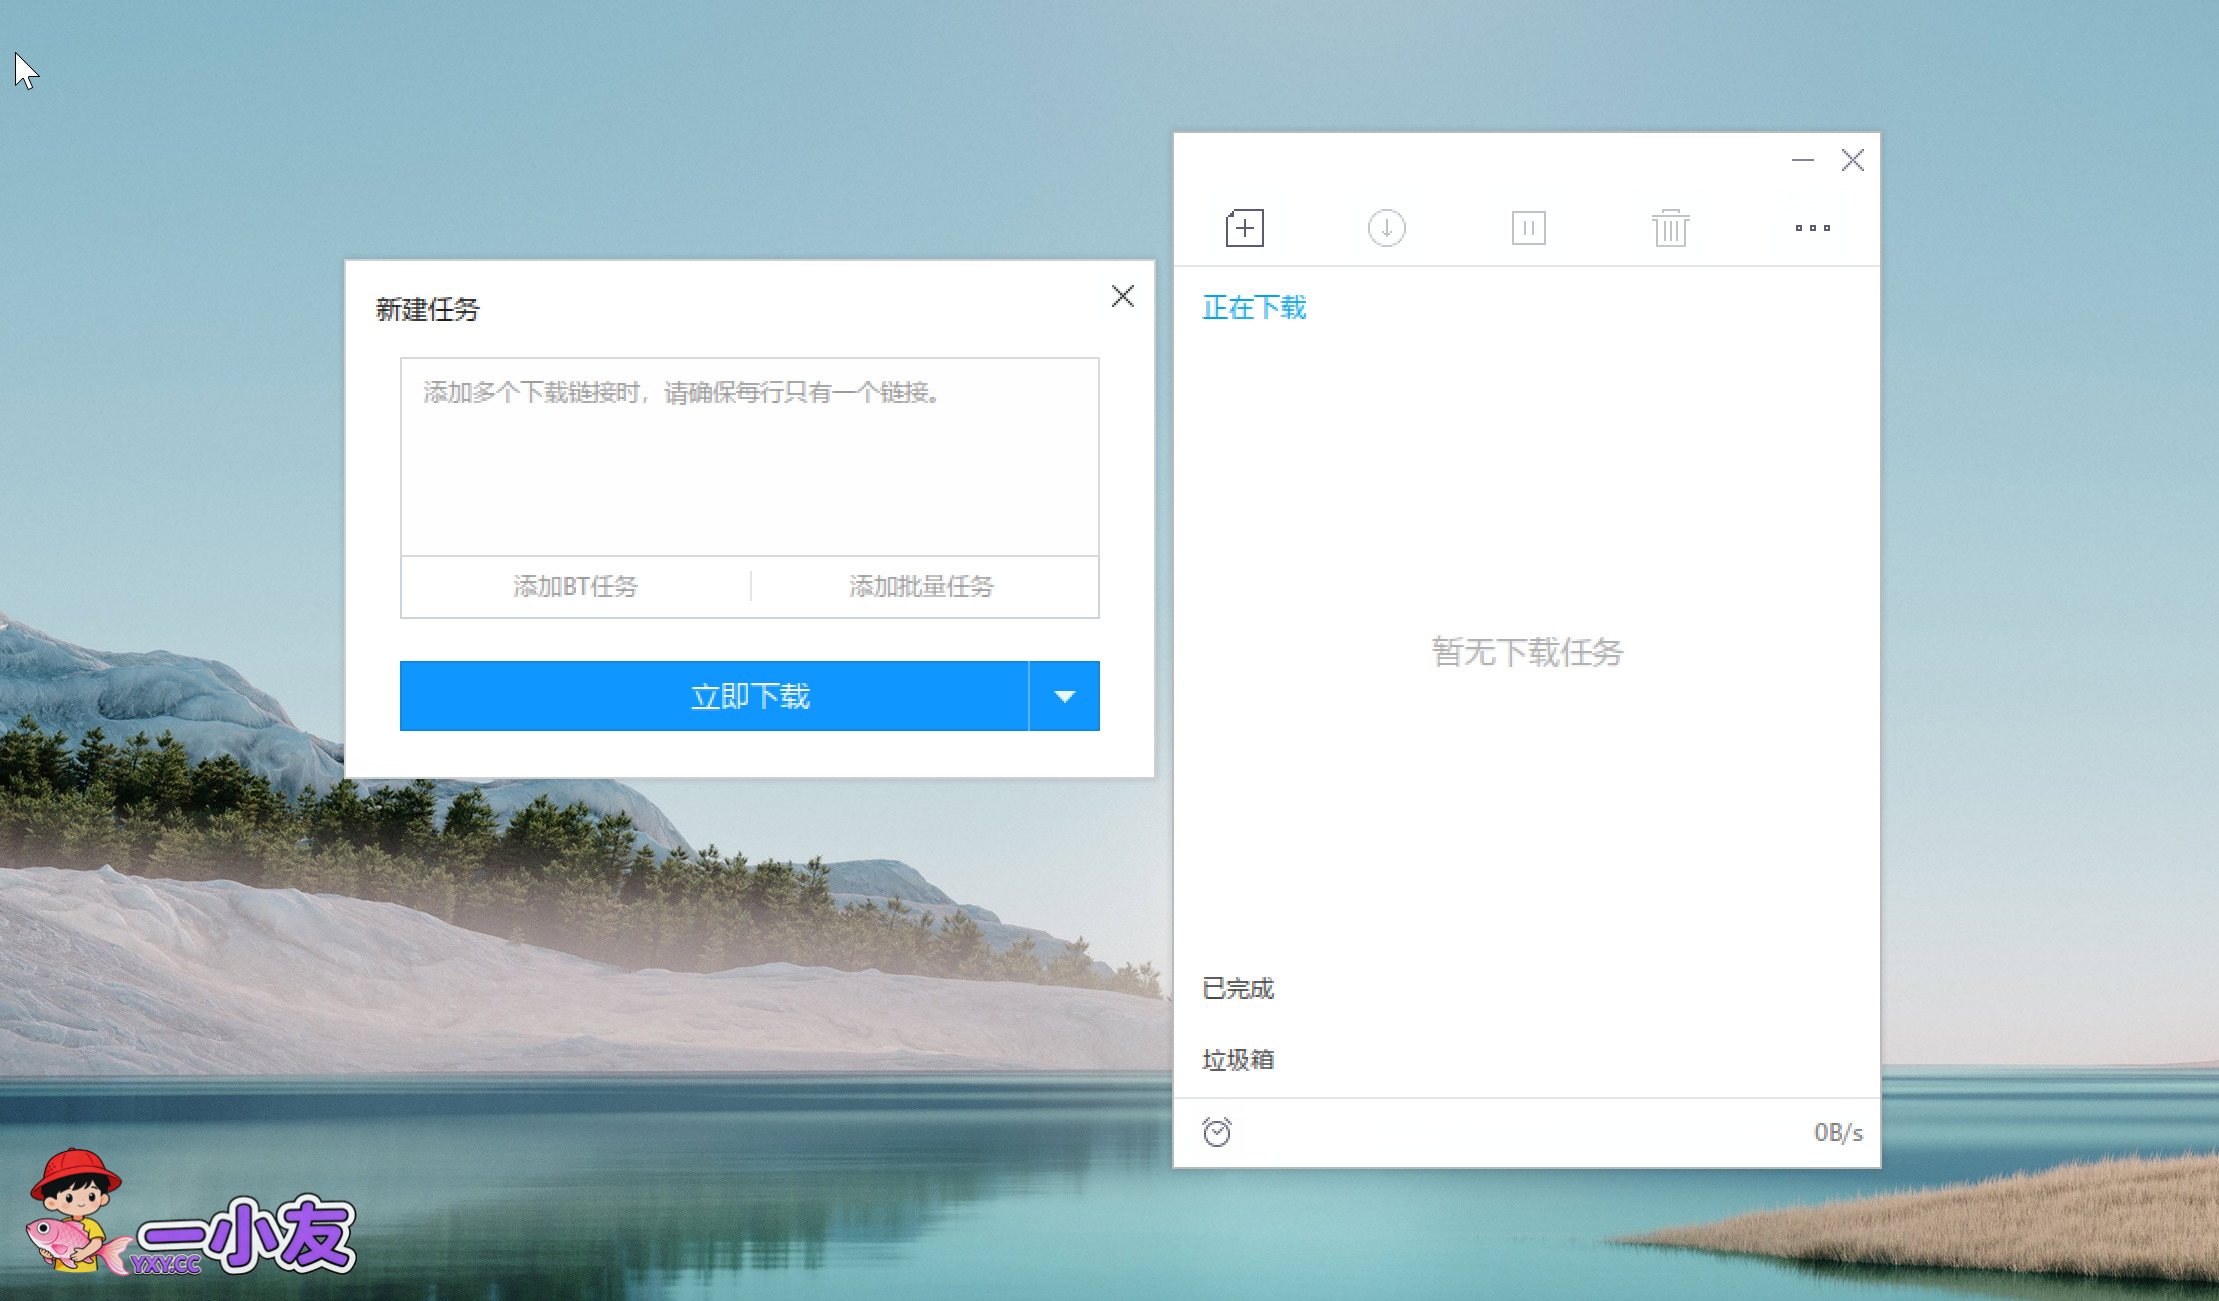Click the 暂无下载任务 empty list area
The image size is (2219, 1301).
(1527, 652)
